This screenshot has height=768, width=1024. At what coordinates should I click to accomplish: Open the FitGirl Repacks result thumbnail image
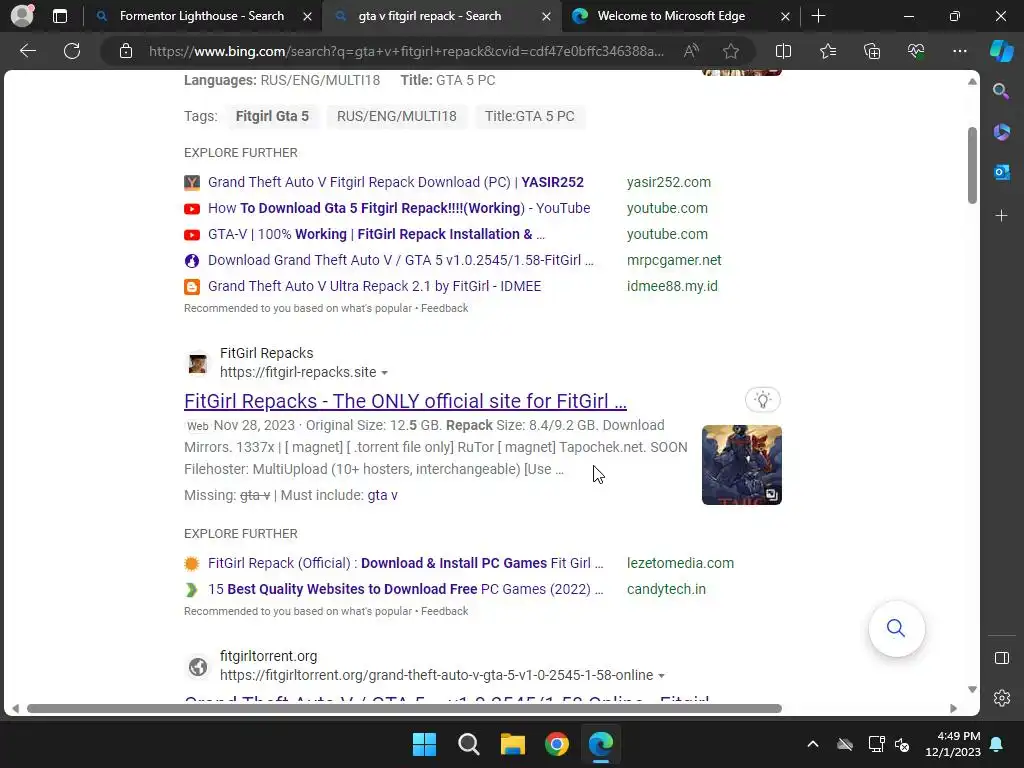coord(741,465)
